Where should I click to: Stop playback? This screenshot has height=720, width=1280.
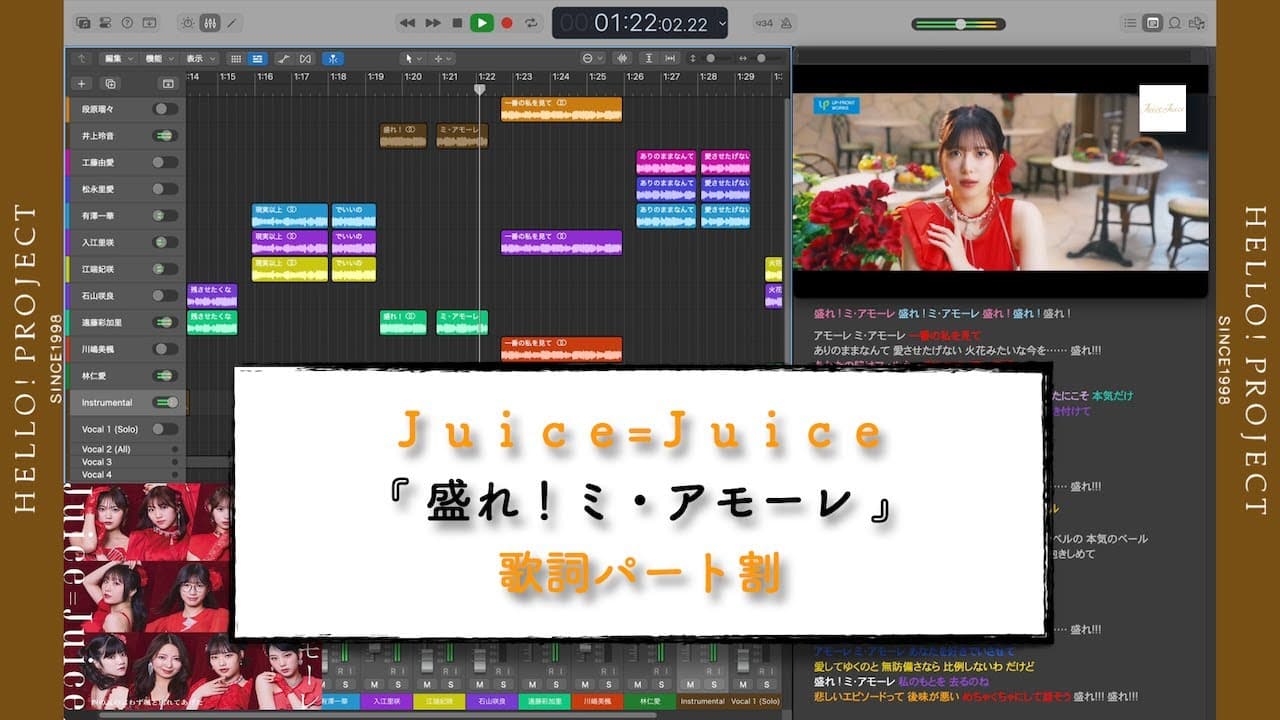point(457,22)
